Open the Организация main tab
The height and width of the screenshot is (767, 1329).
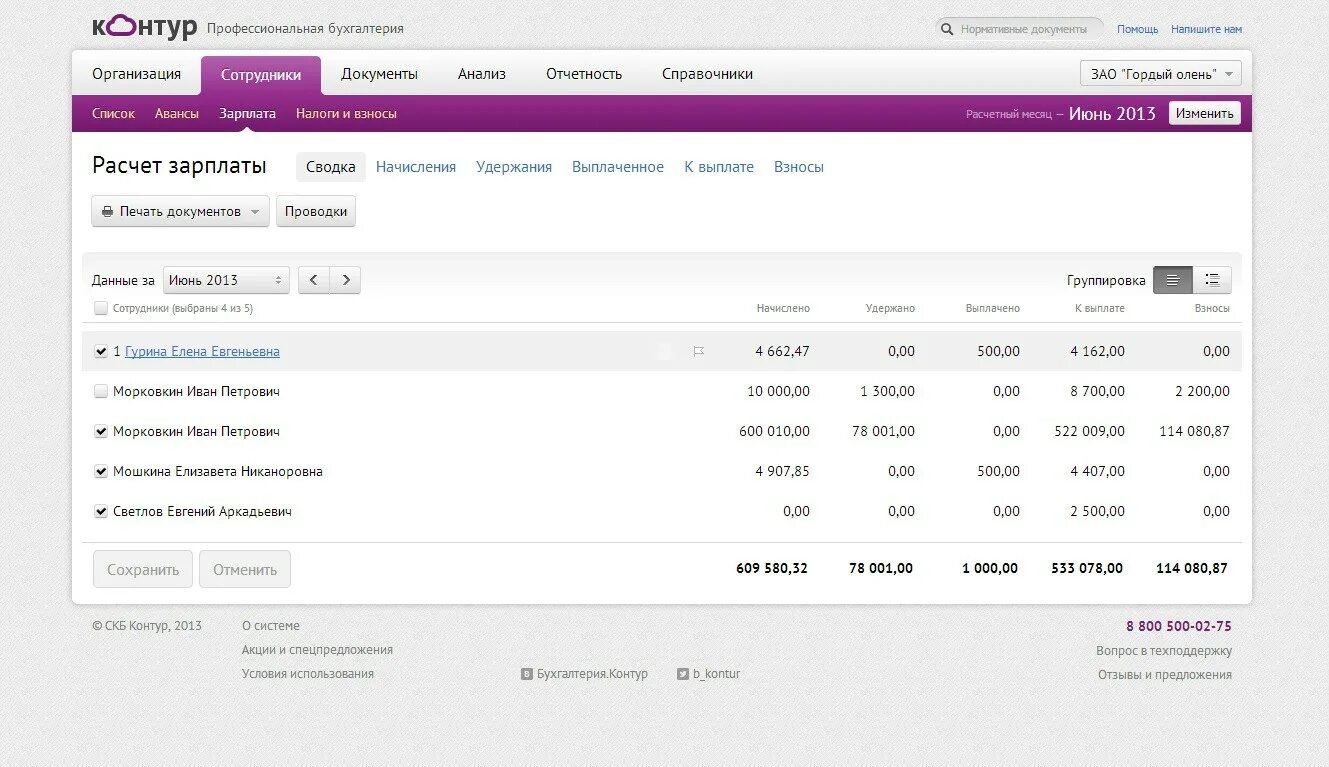click(137, 74)
